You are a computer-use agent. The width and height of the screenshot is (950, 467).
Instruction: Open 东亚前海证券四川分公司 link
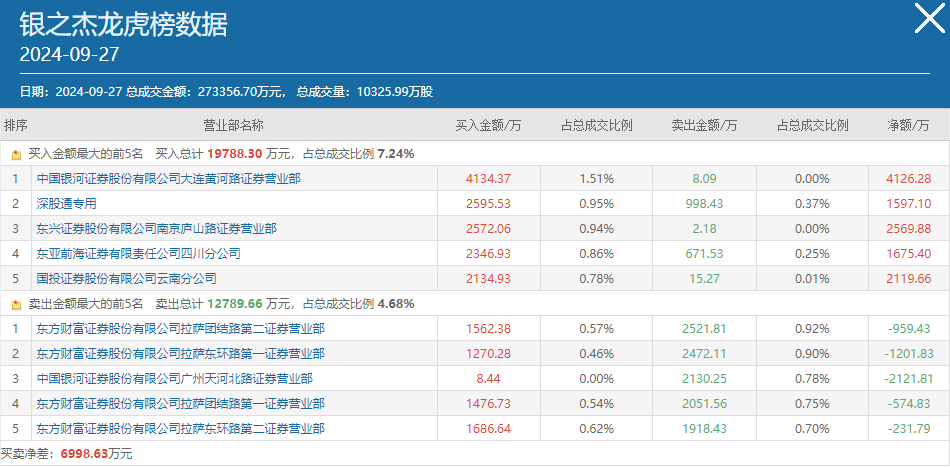click(138, 253)
